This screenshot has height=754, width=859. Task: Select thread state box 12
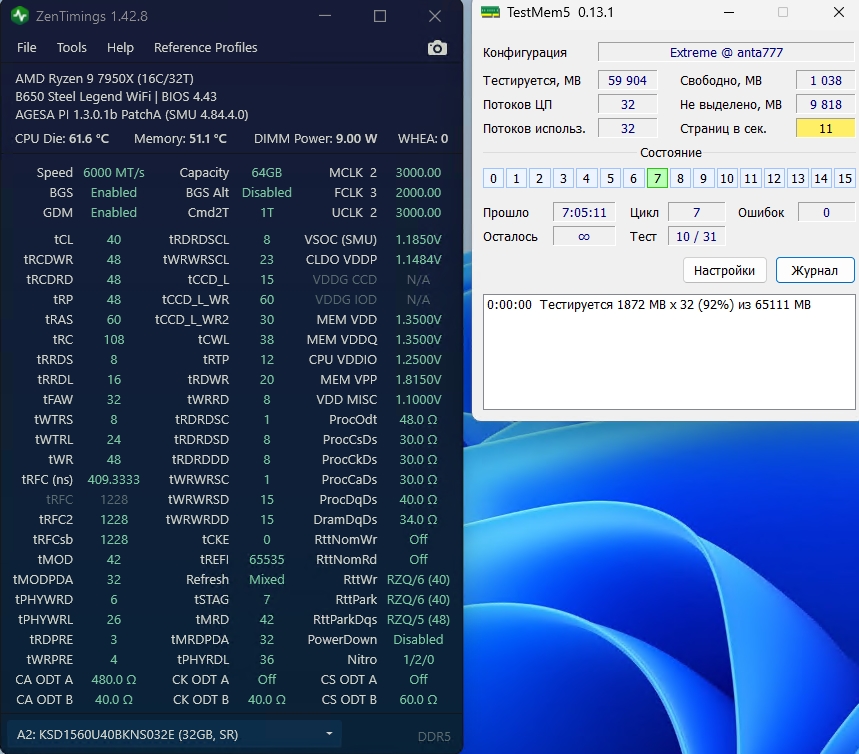click(774, 179)
